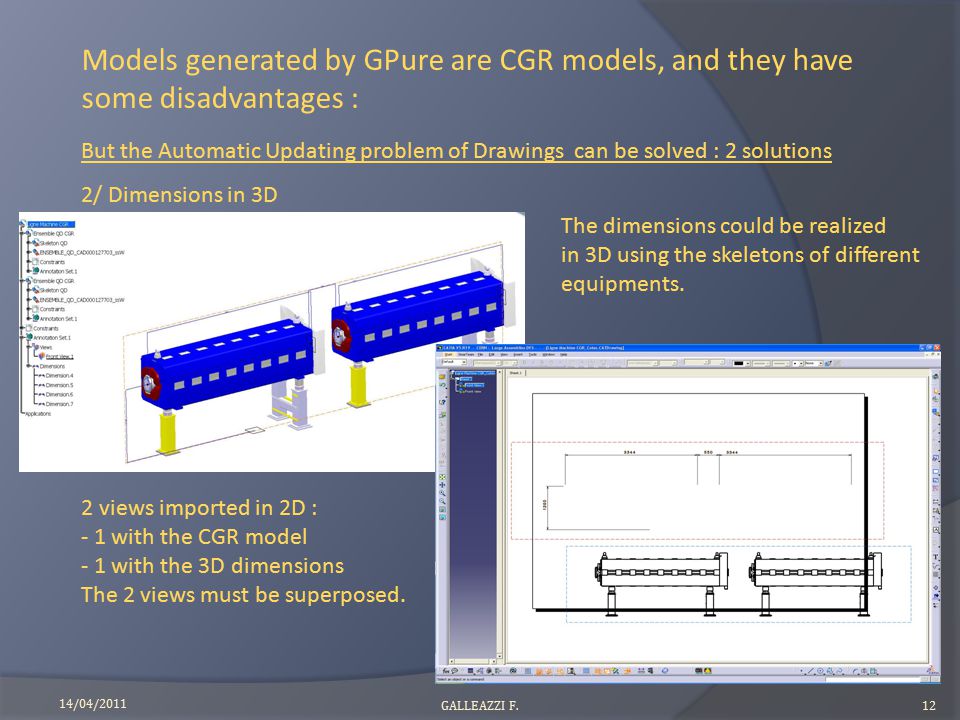Open the Help menu in CATIA
Viewport: 960px width, 720px height.
(563, 354)
